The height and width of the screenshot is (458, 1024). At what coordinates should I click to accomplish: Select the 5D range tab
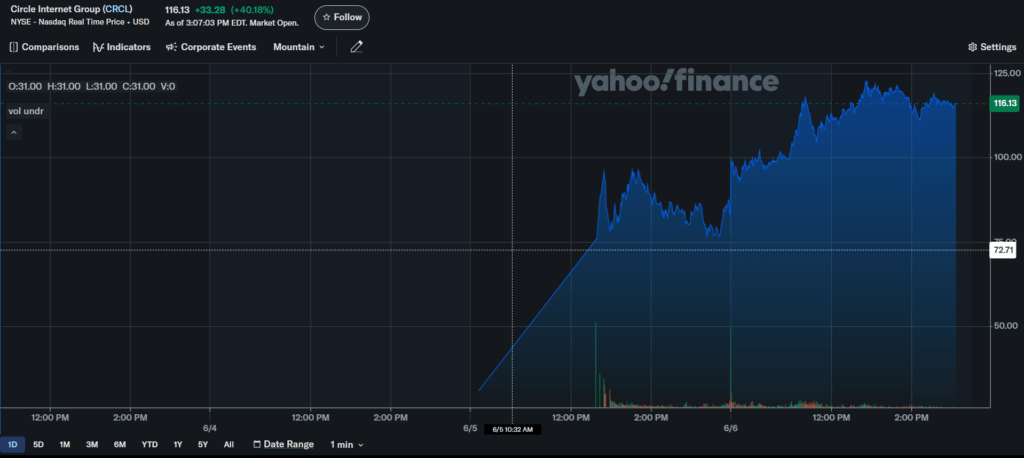[39, 444]
